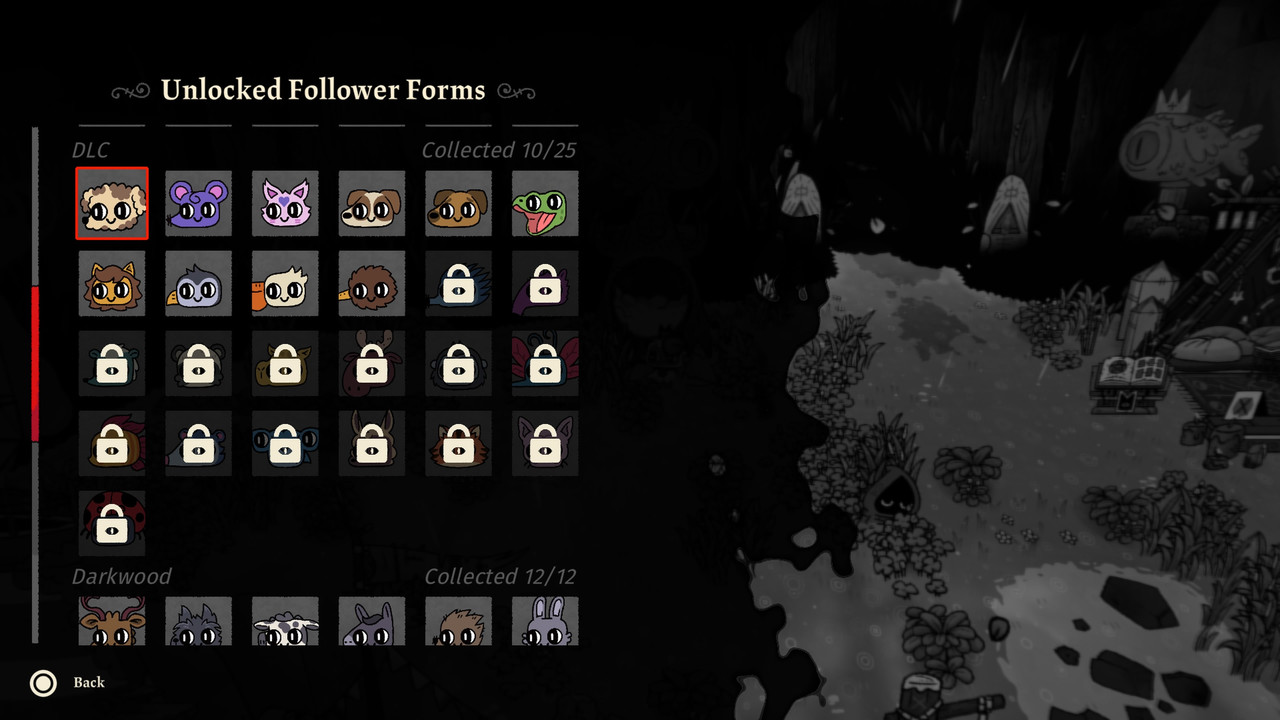
Task: Click the locked moose follower form
Action: pyautogui.click(x=372, y=363)
